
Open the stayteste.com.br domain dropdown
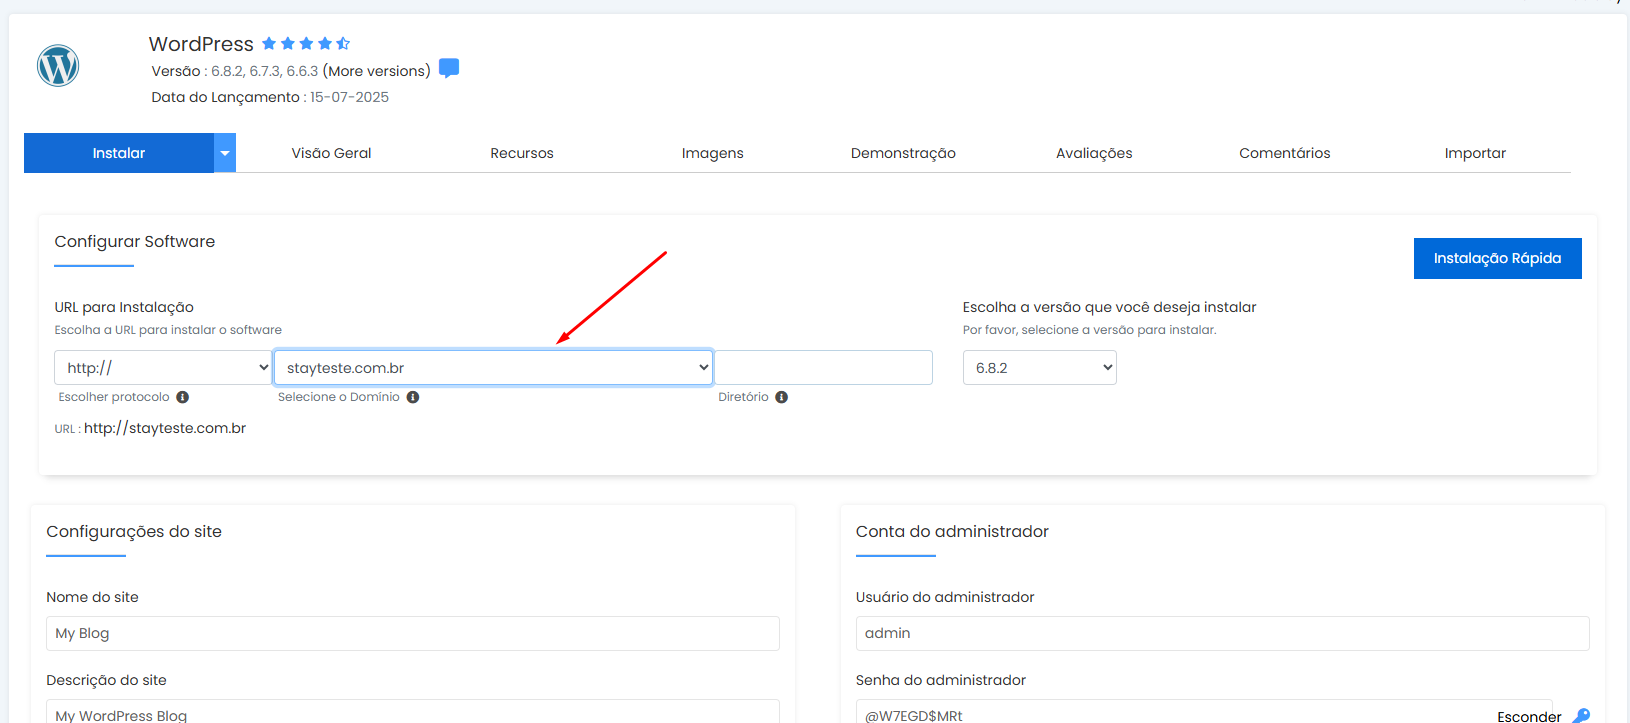pyautogui.click(x=493, y=368)
